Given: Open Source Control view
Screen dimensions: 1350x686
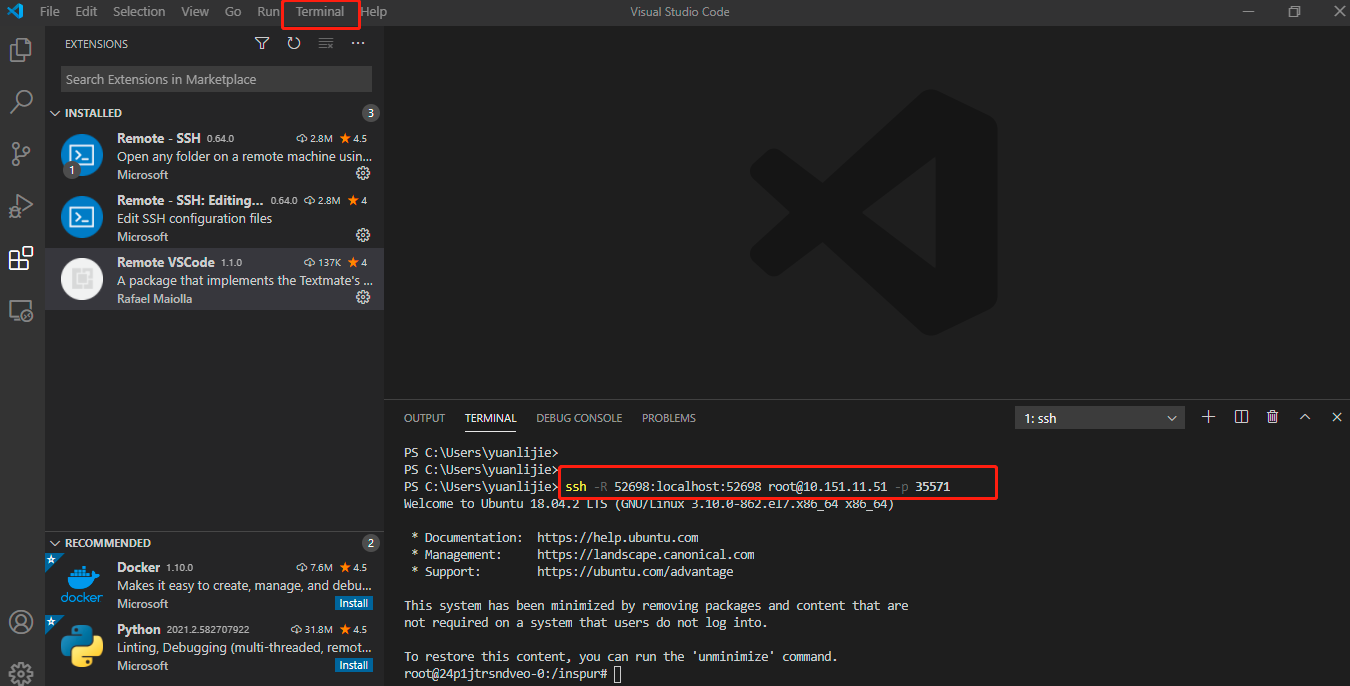Looking at the screenshot, I should [21, 153].
